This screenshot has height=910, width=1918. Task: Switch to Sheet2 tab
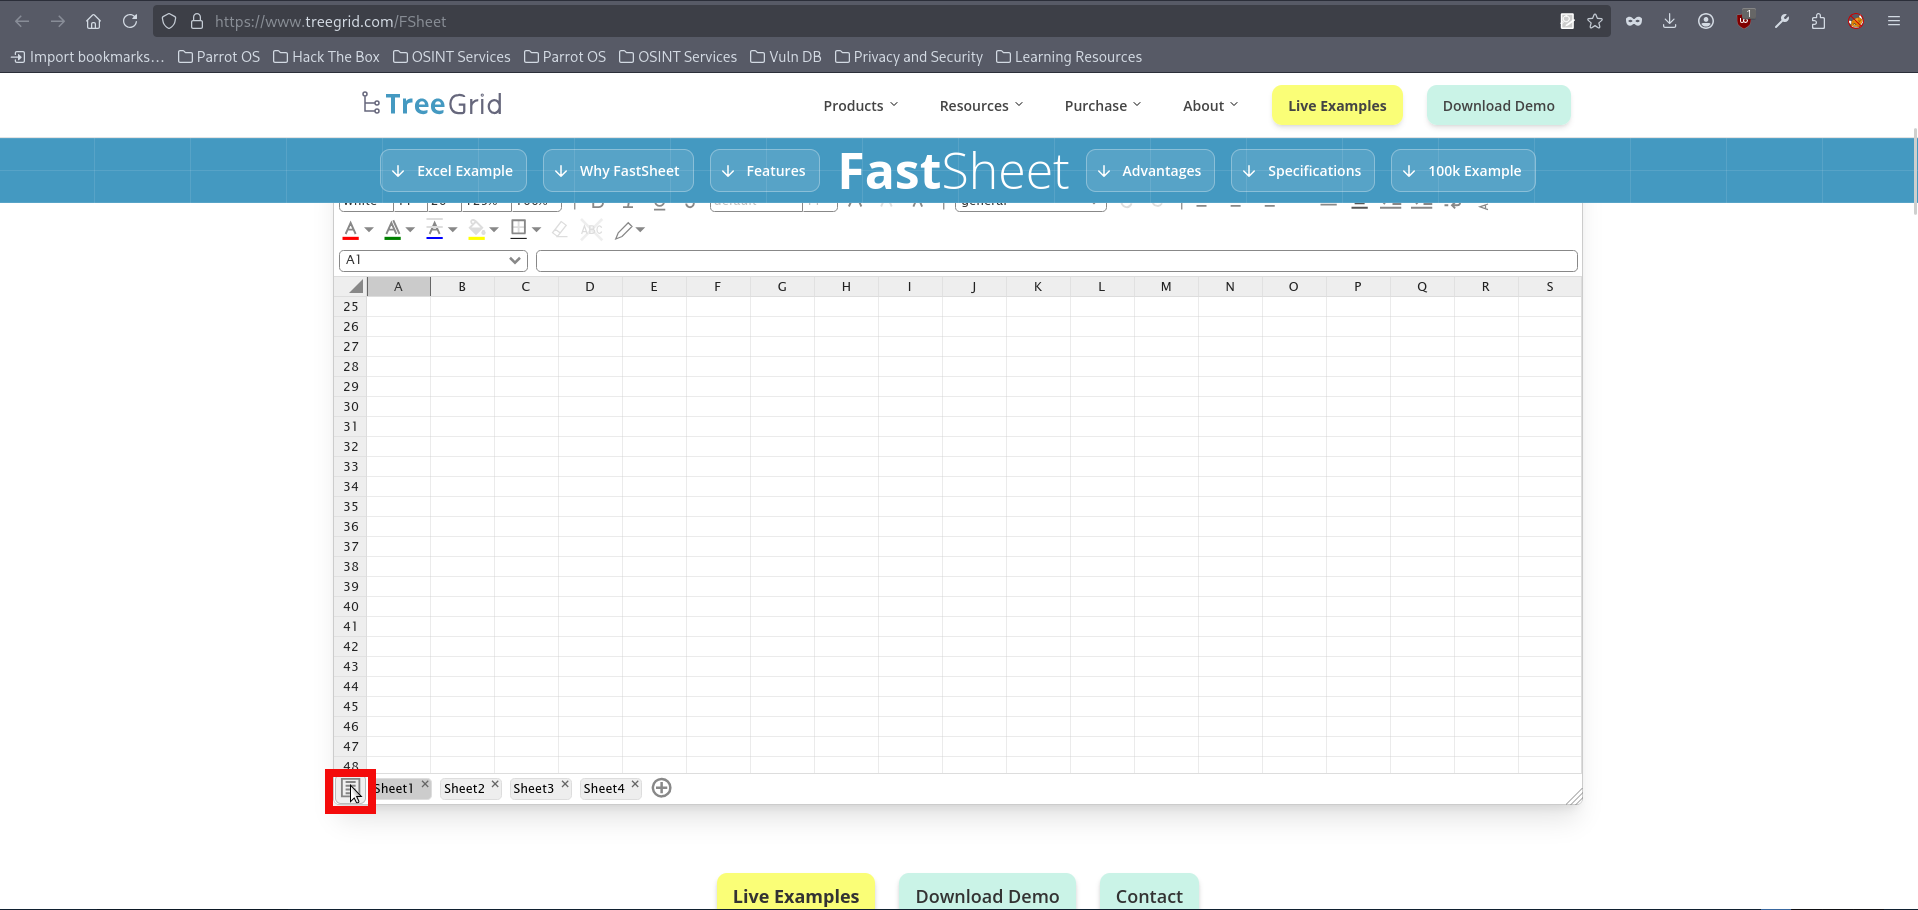click(x=464, y=789)
